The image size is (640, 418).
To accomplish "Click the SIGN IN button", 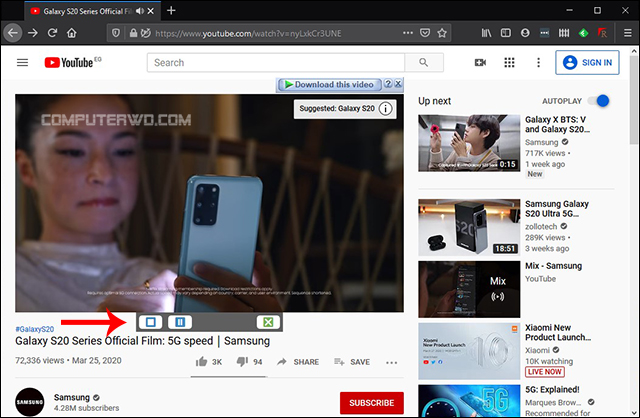I will pyautogui.click(x=587, y=62).
